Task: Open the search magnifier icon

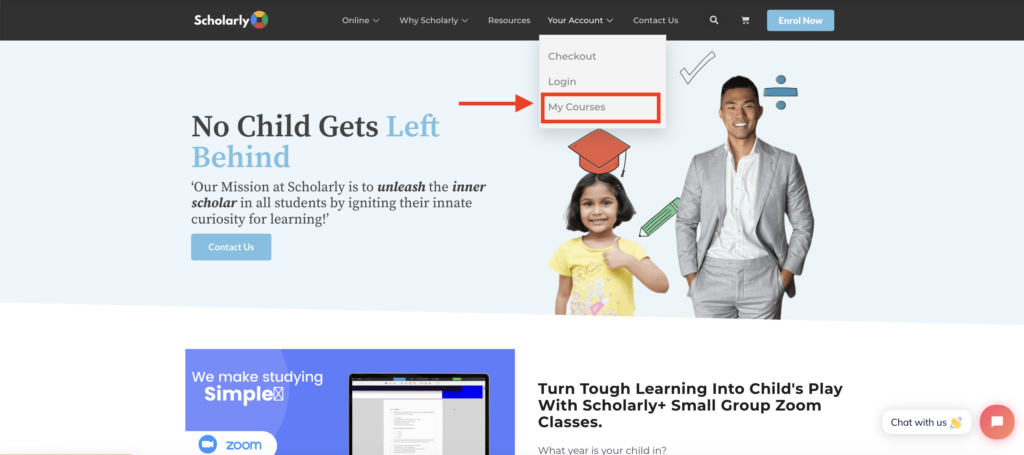Action: (x=714, y=20)
